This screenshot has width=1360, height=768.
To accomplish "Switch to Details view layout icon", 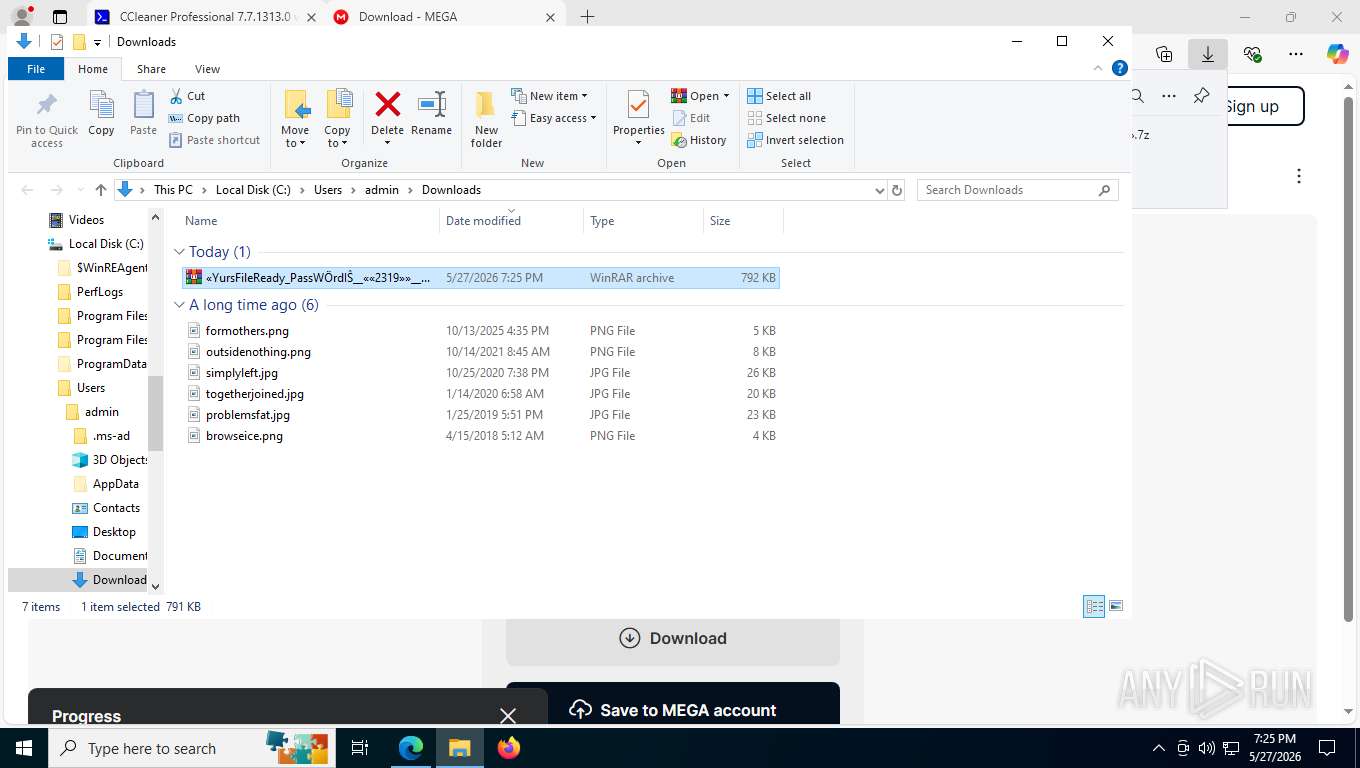I will 1094,607.
